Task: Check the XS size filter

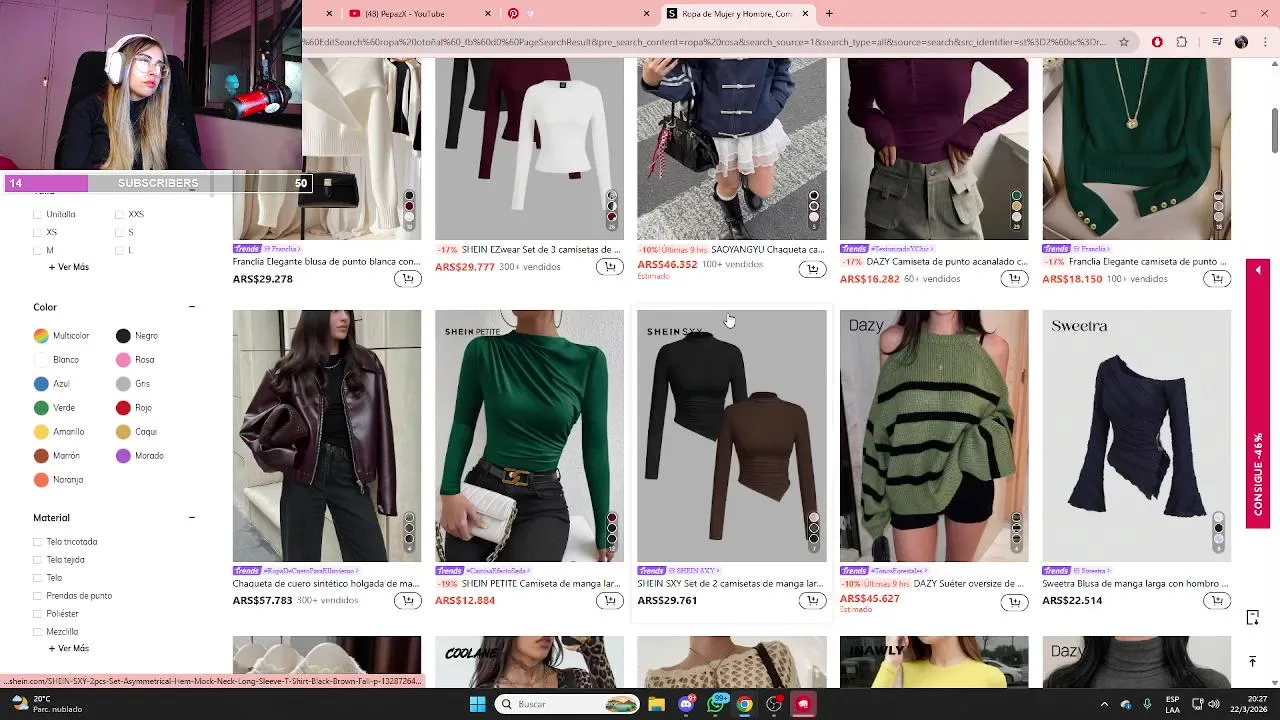Action: click(38, 232)
